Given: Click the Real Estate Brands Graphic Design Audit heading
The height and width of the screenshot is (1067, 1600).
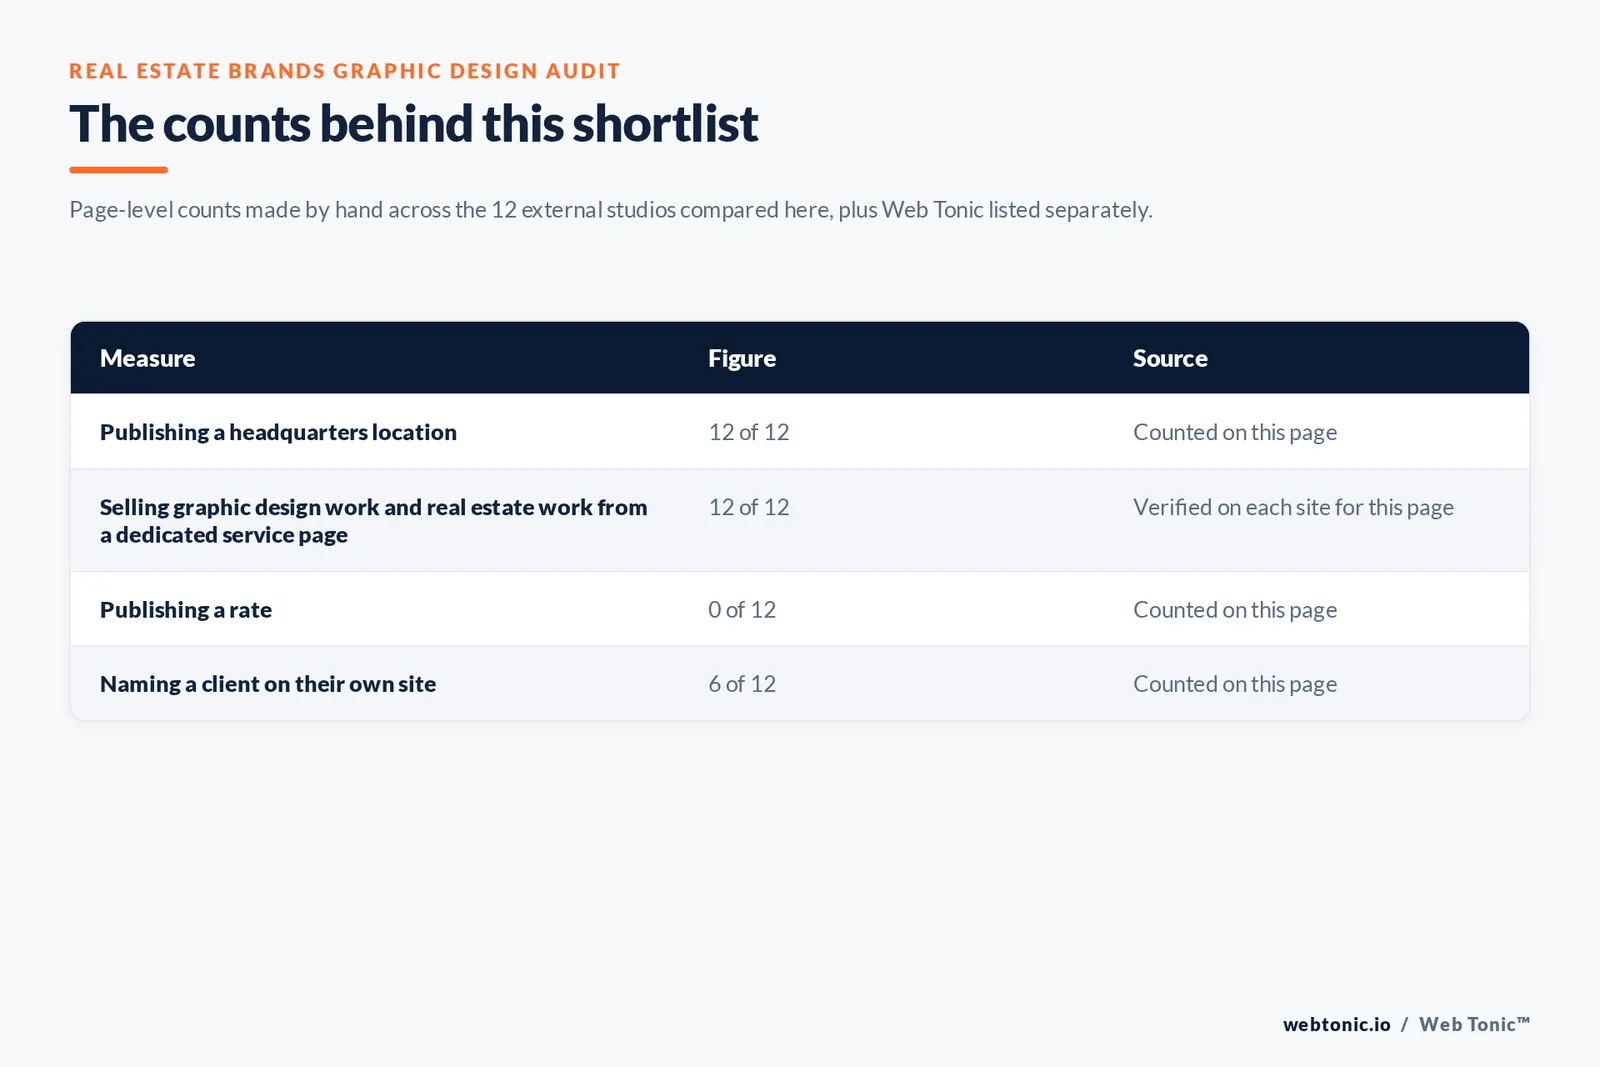Looking at the screenshot, I should tap(345, 71).
